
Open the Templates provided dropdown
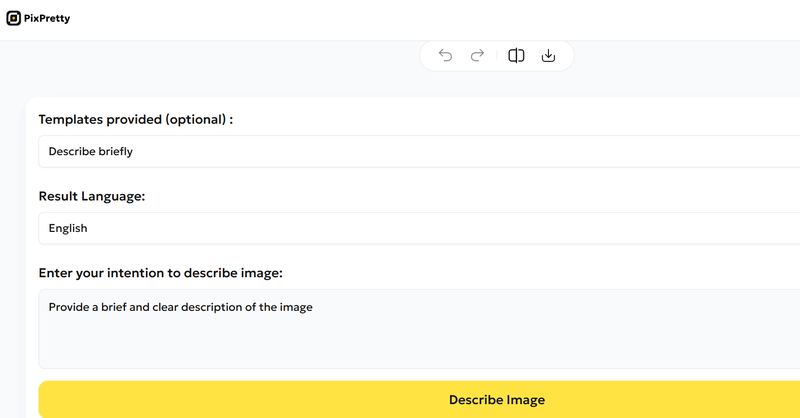tap(420, 152)
